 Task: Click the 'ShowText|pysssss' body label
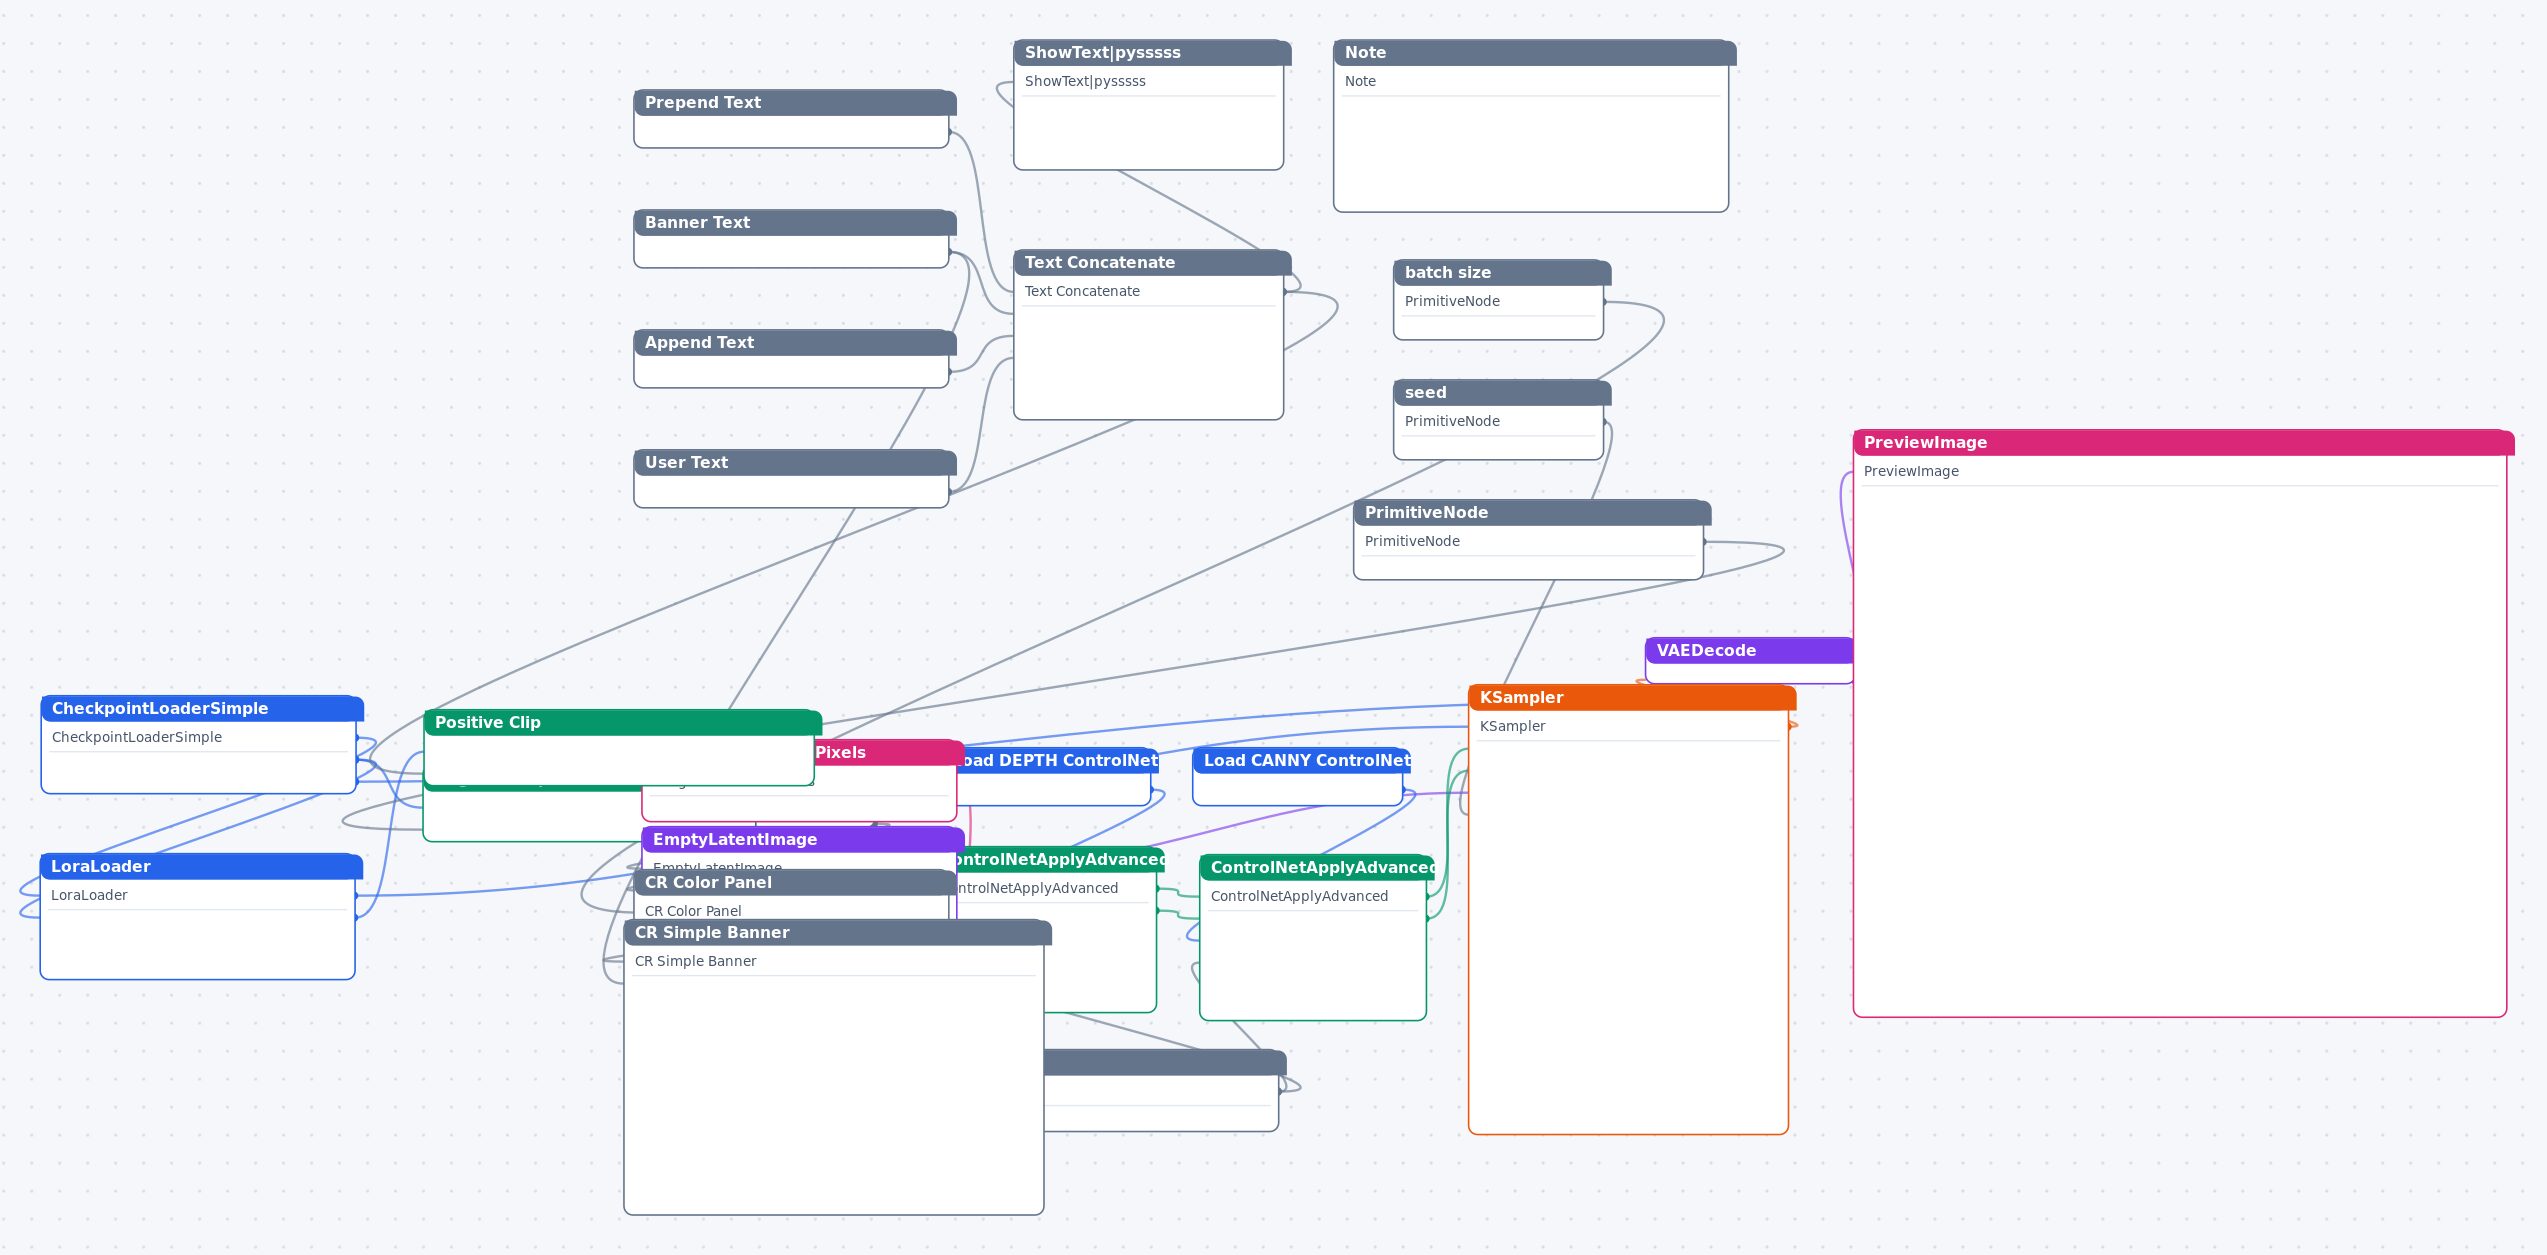click(x=1085, y=81)
